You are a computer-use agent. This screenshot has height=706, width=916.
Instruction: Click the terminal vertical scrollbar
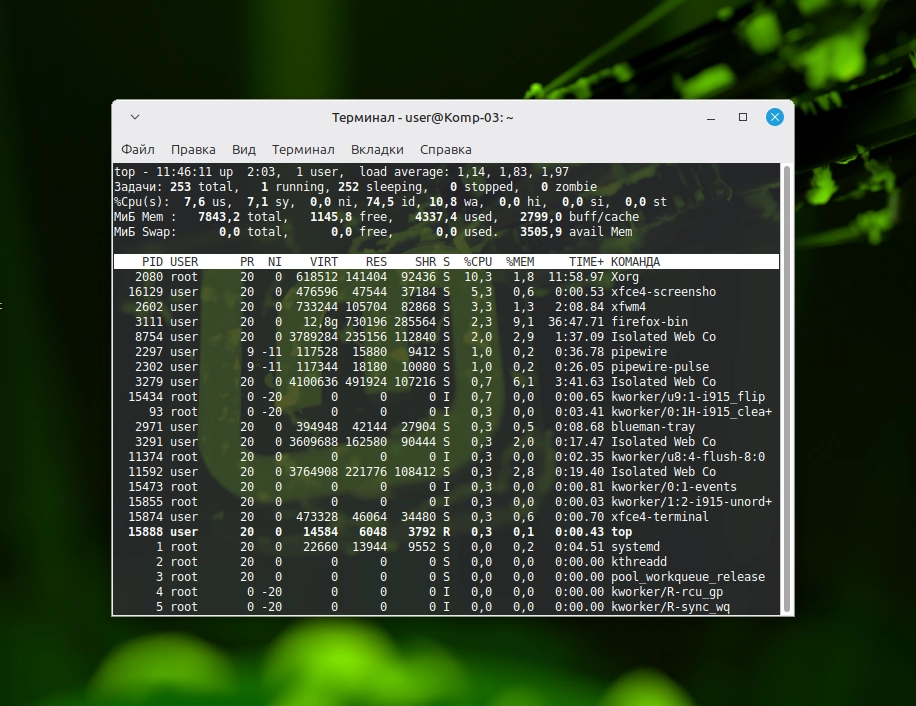(x=786, y=389)
